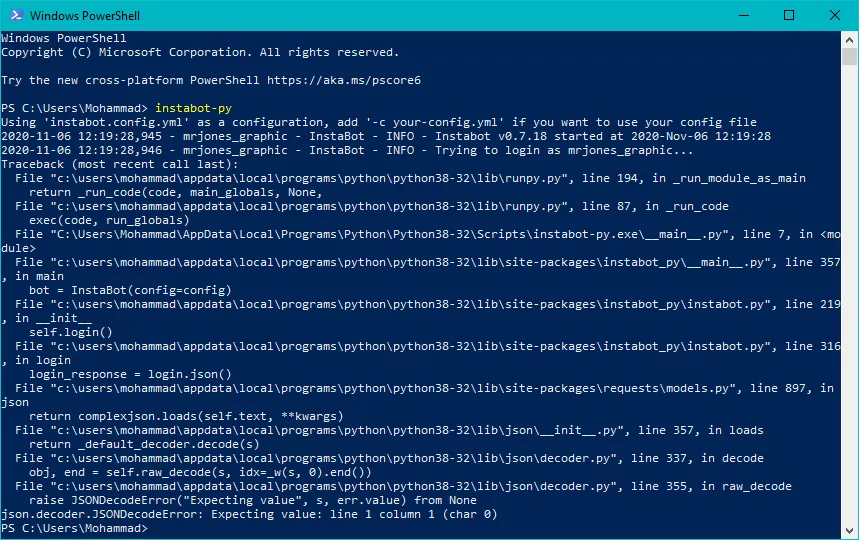This screenshot has width=859, height=540.
Task: Maximize the Windows PowerShell window
Action: tap(789, 15)
